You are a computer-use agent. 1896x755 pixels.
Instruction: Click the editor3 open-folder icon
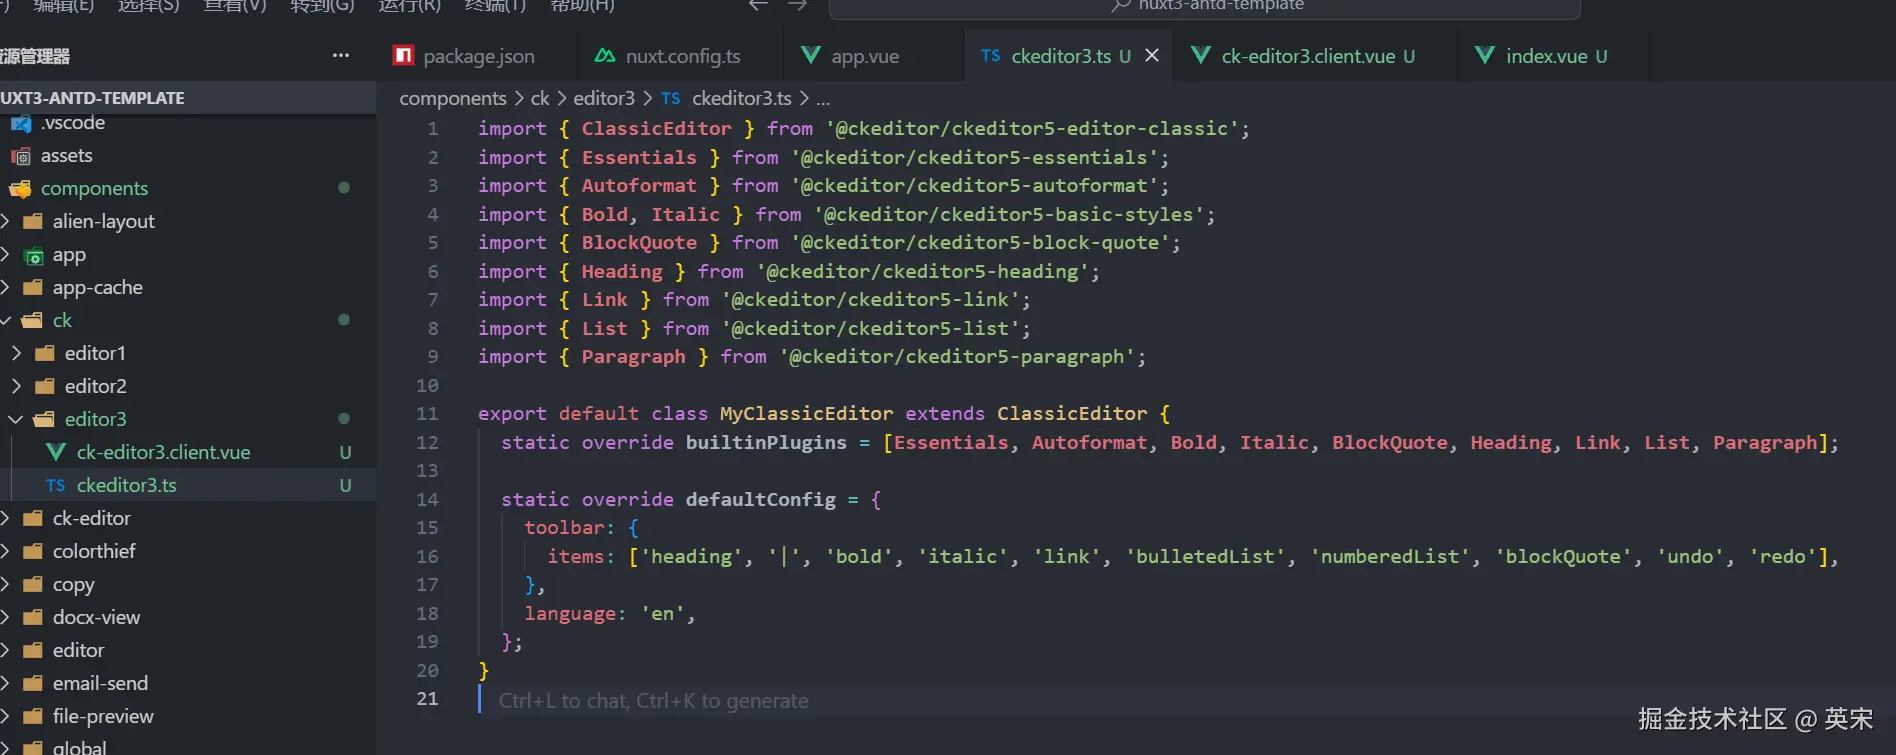point(44,419)
